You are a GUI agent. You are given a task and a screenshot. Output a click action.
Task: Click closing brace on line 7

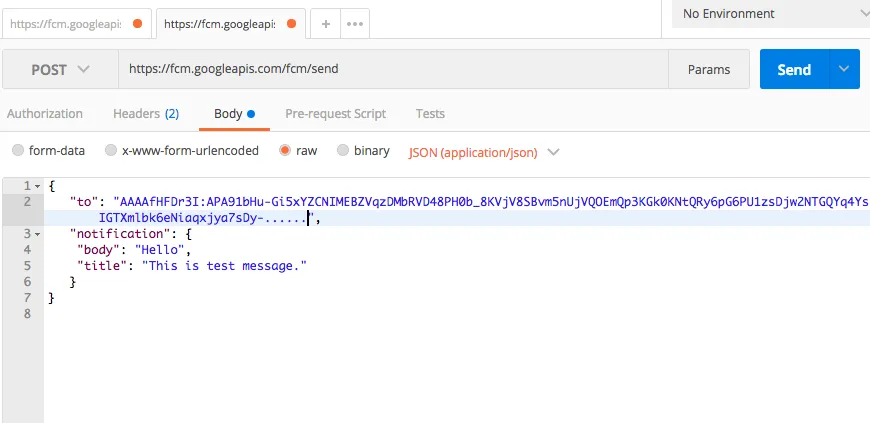[52, 299]
